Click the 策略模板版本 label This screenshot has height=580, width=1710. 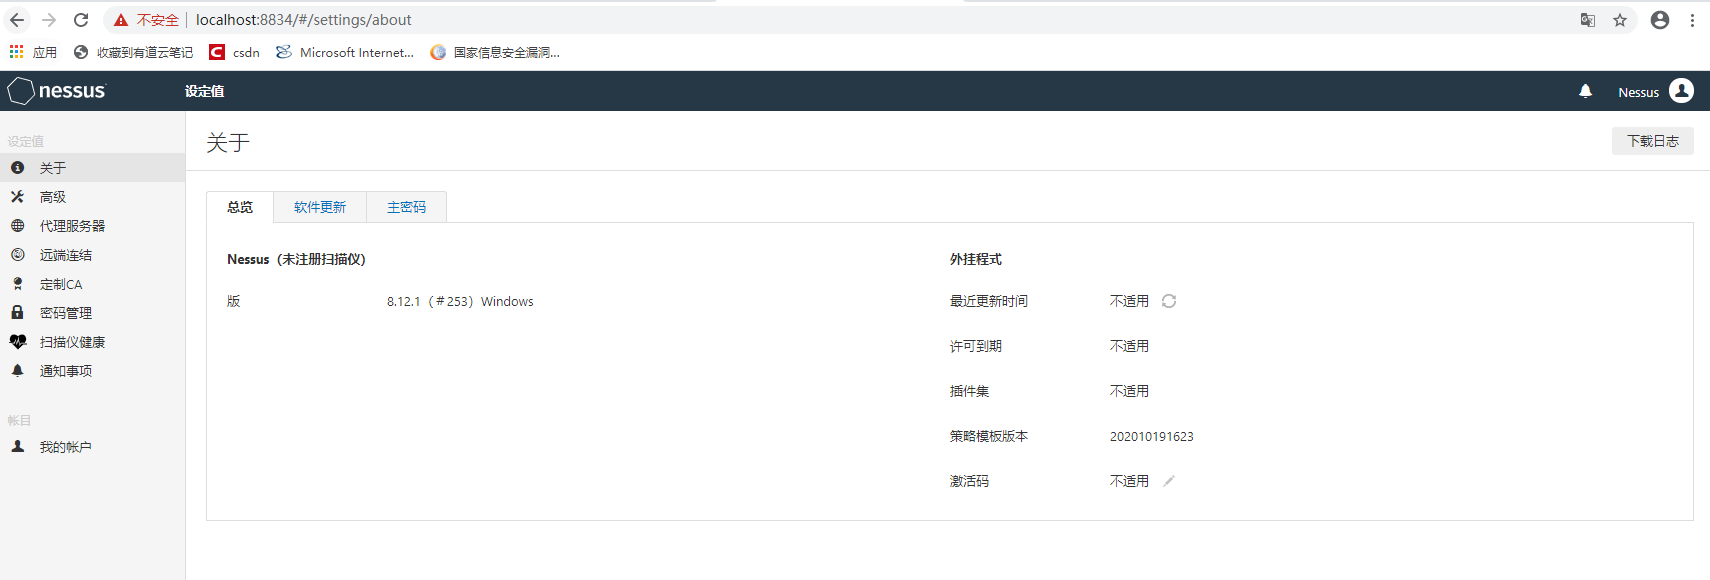989,436
